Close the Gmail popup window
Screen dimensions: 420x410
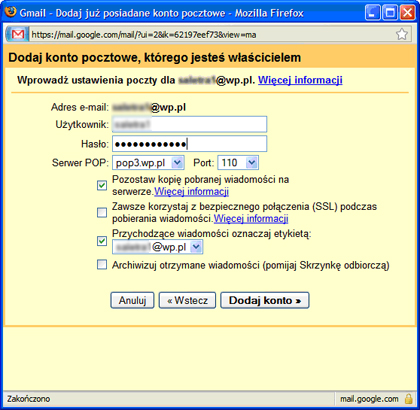click(x=407, y=13)
